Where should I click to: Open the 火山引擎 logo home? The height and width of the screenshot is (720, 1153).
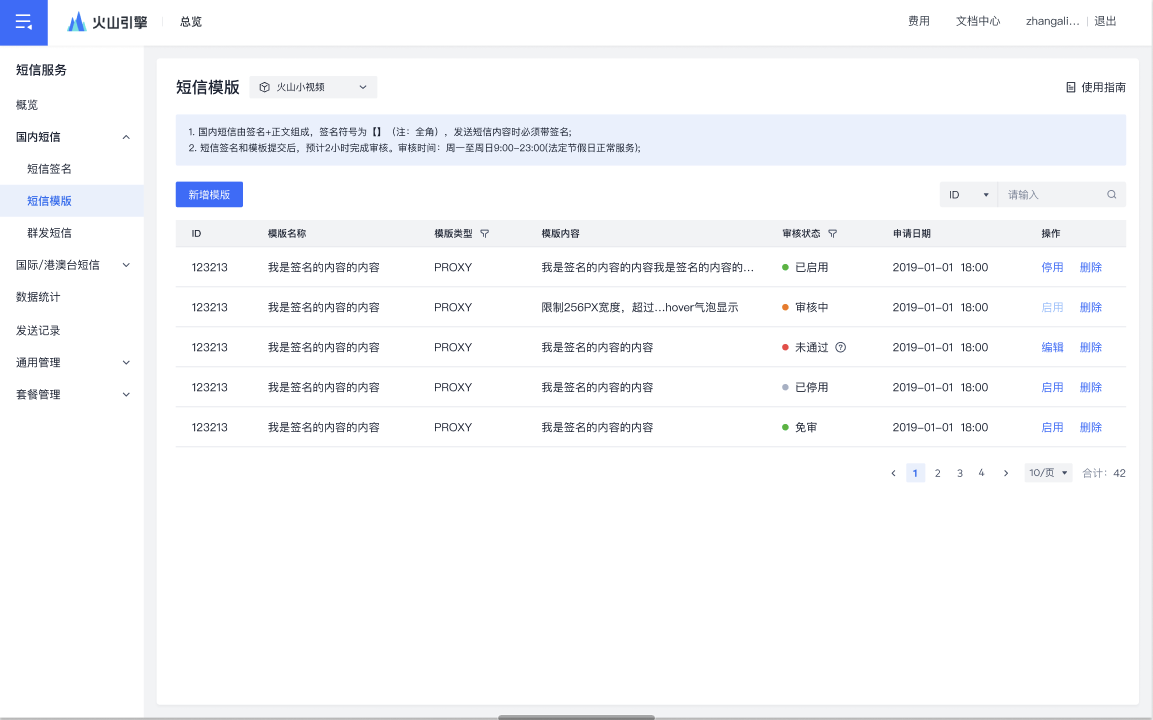(107, 22)
